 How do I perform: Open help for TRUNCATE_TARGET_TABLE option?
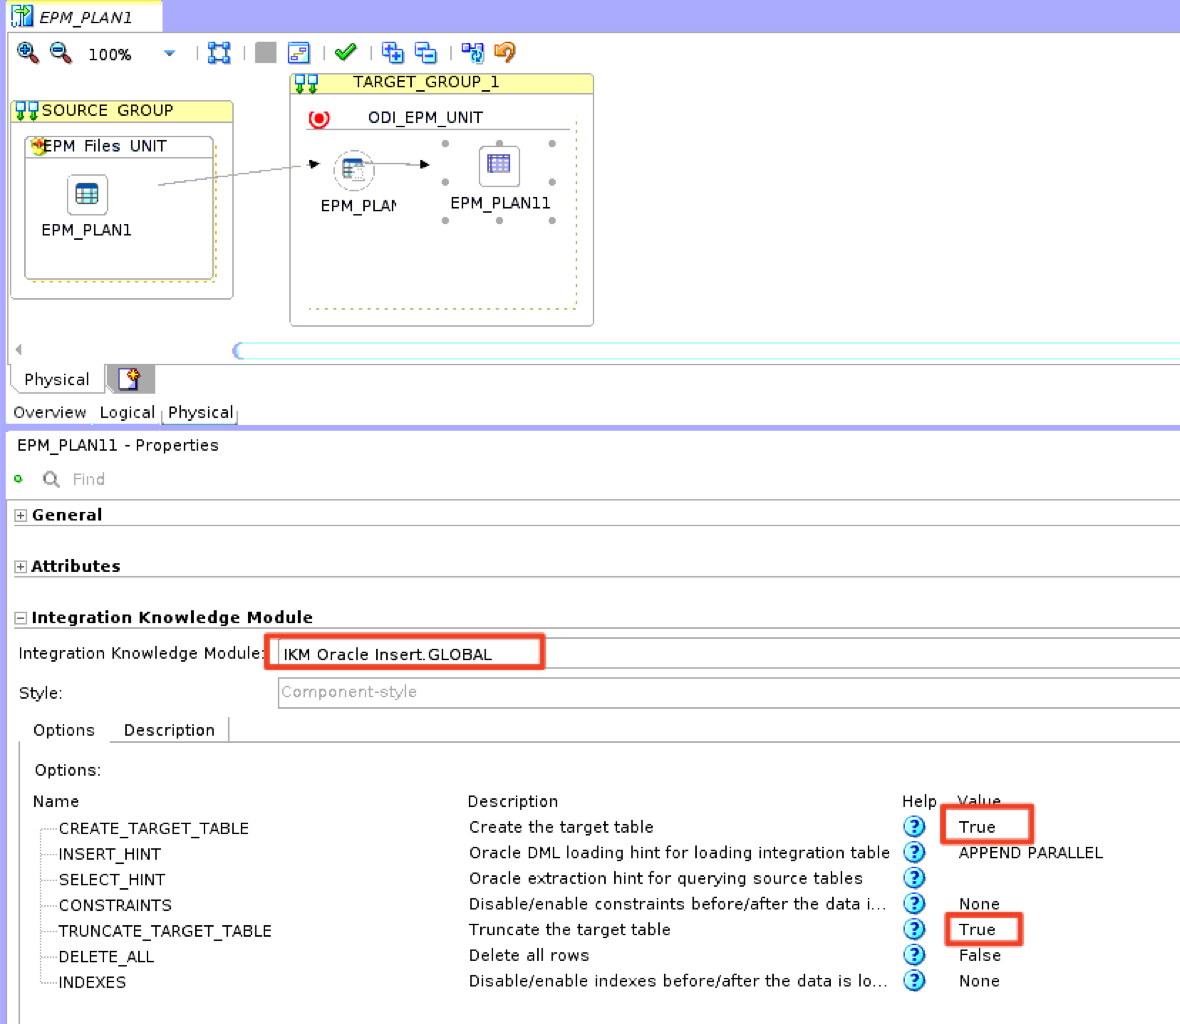coord(914,930)
